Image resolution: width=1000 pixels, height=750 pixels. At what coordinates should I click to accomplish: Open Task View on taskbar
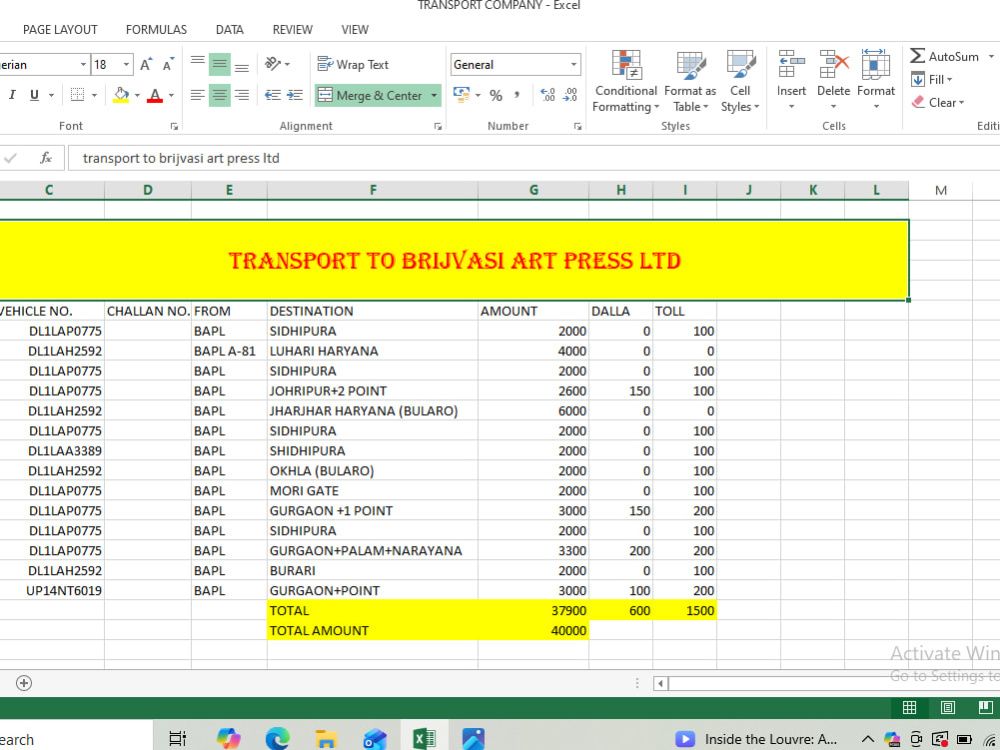[177, 739]
